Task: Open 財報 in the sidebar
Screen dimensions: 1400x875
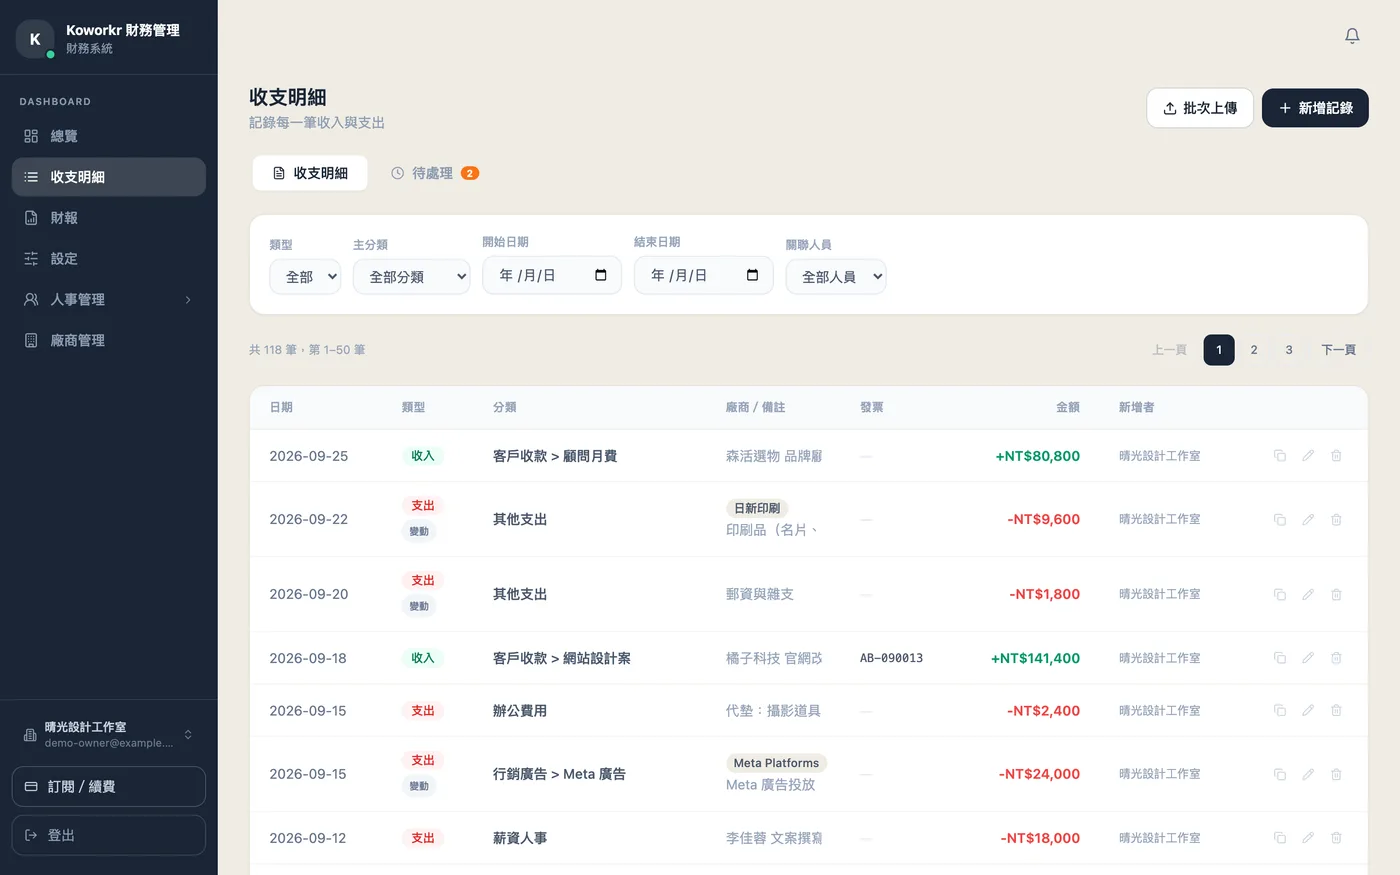Action: click(109, 218)
